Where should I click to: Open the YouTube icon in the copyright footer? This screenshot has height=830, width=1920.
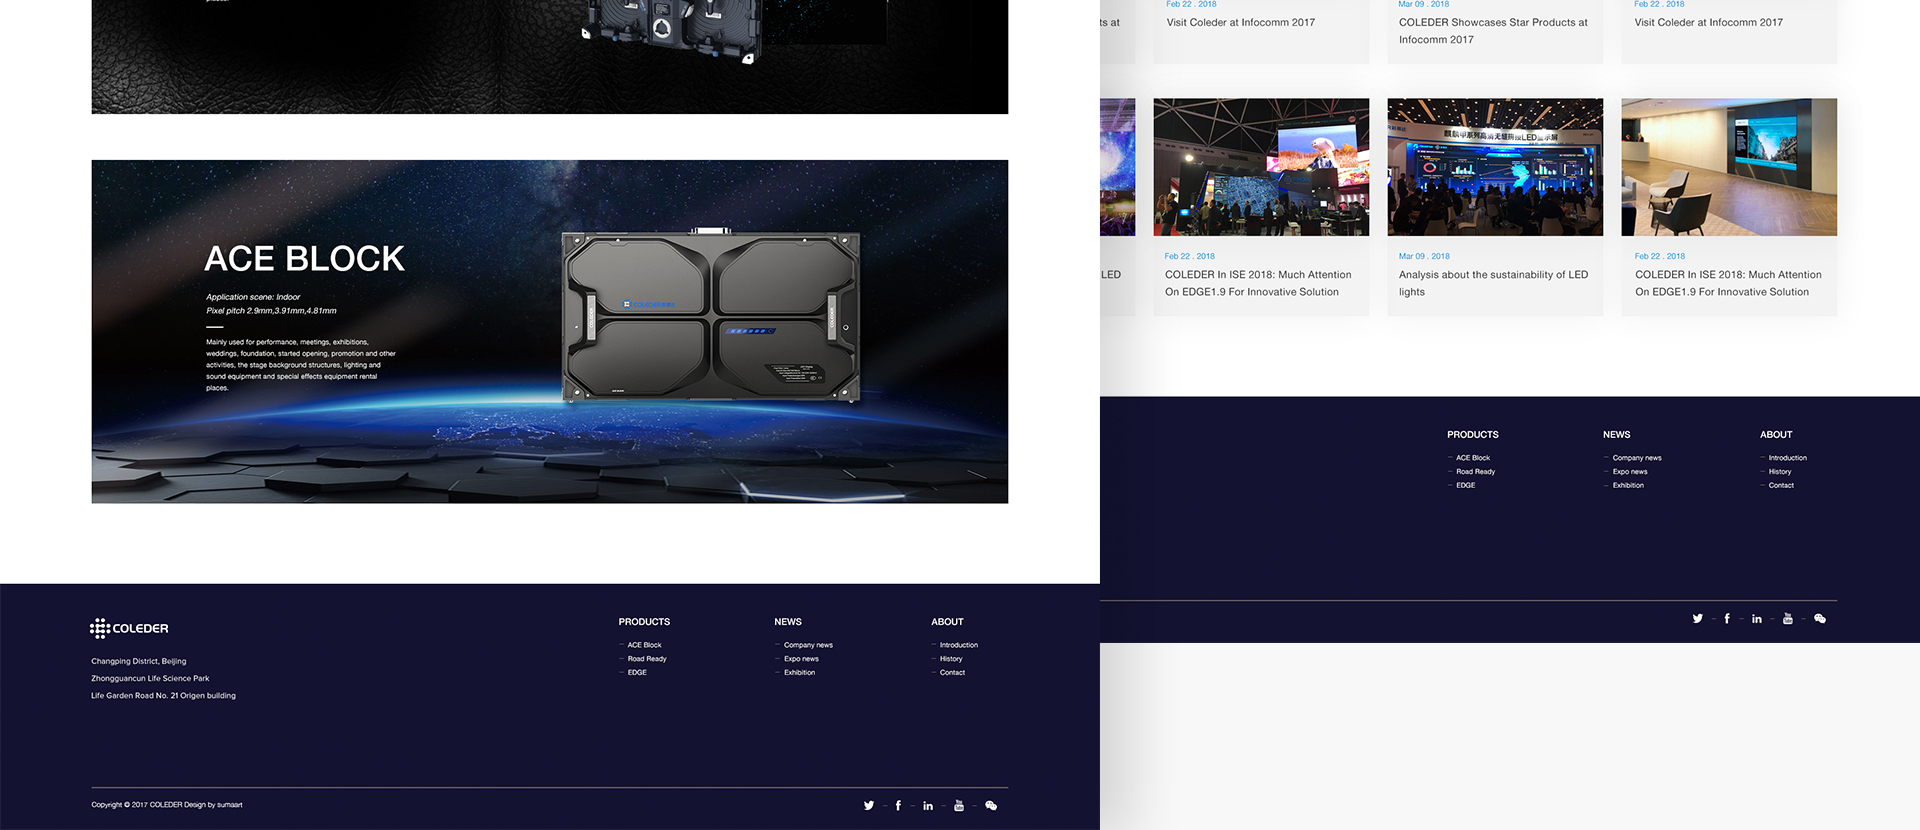pos(959,805)
